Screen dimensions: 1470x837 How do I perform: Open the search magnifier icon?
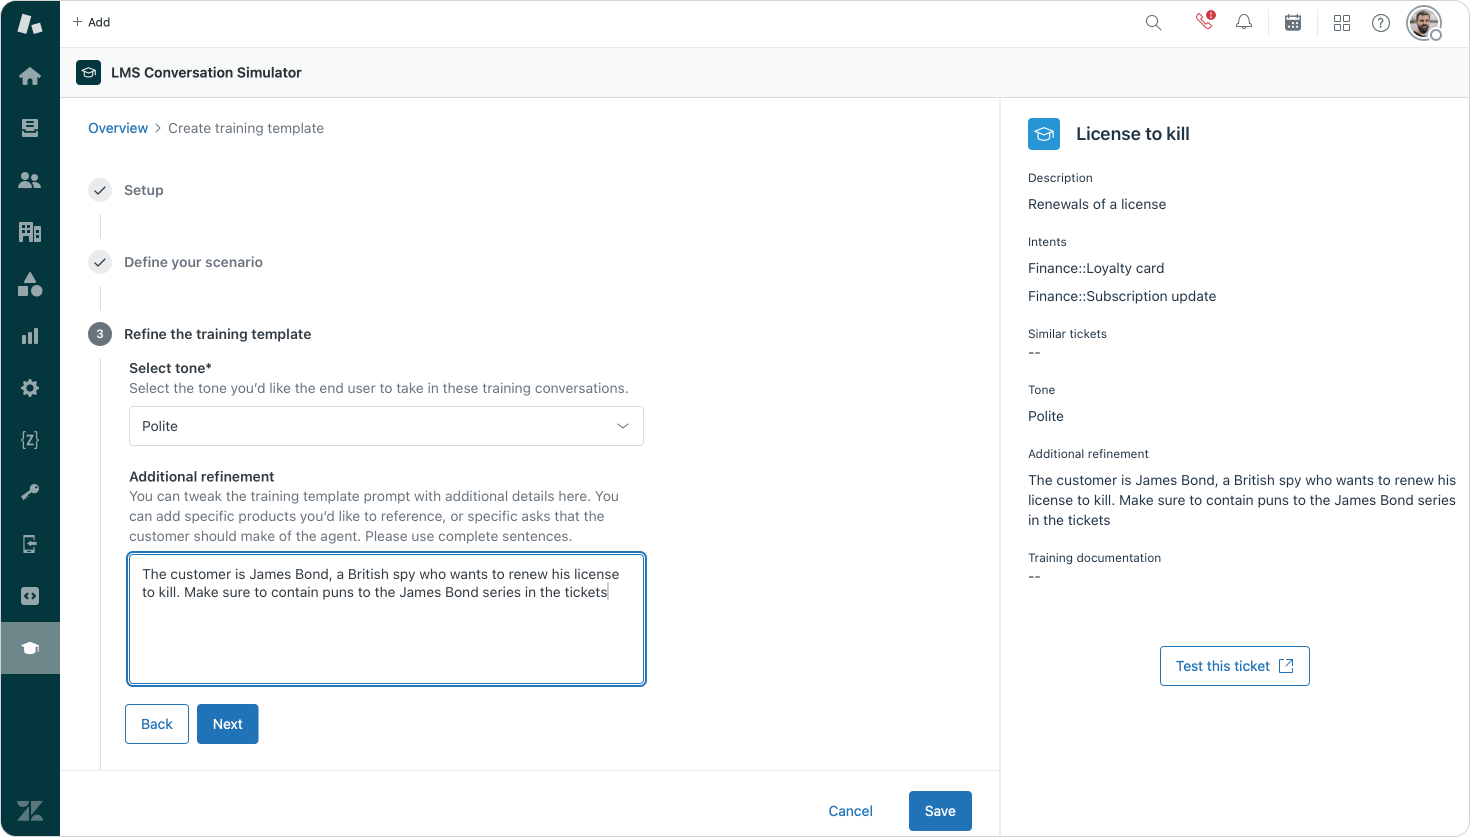[1153, 23]
